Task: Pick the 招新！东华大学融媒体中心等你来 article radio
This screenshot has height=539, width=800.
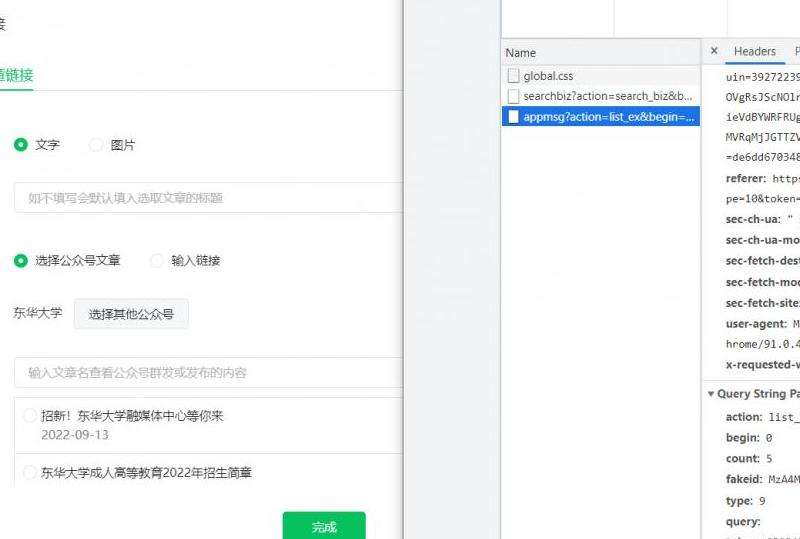Action: [x=30, y=416]
